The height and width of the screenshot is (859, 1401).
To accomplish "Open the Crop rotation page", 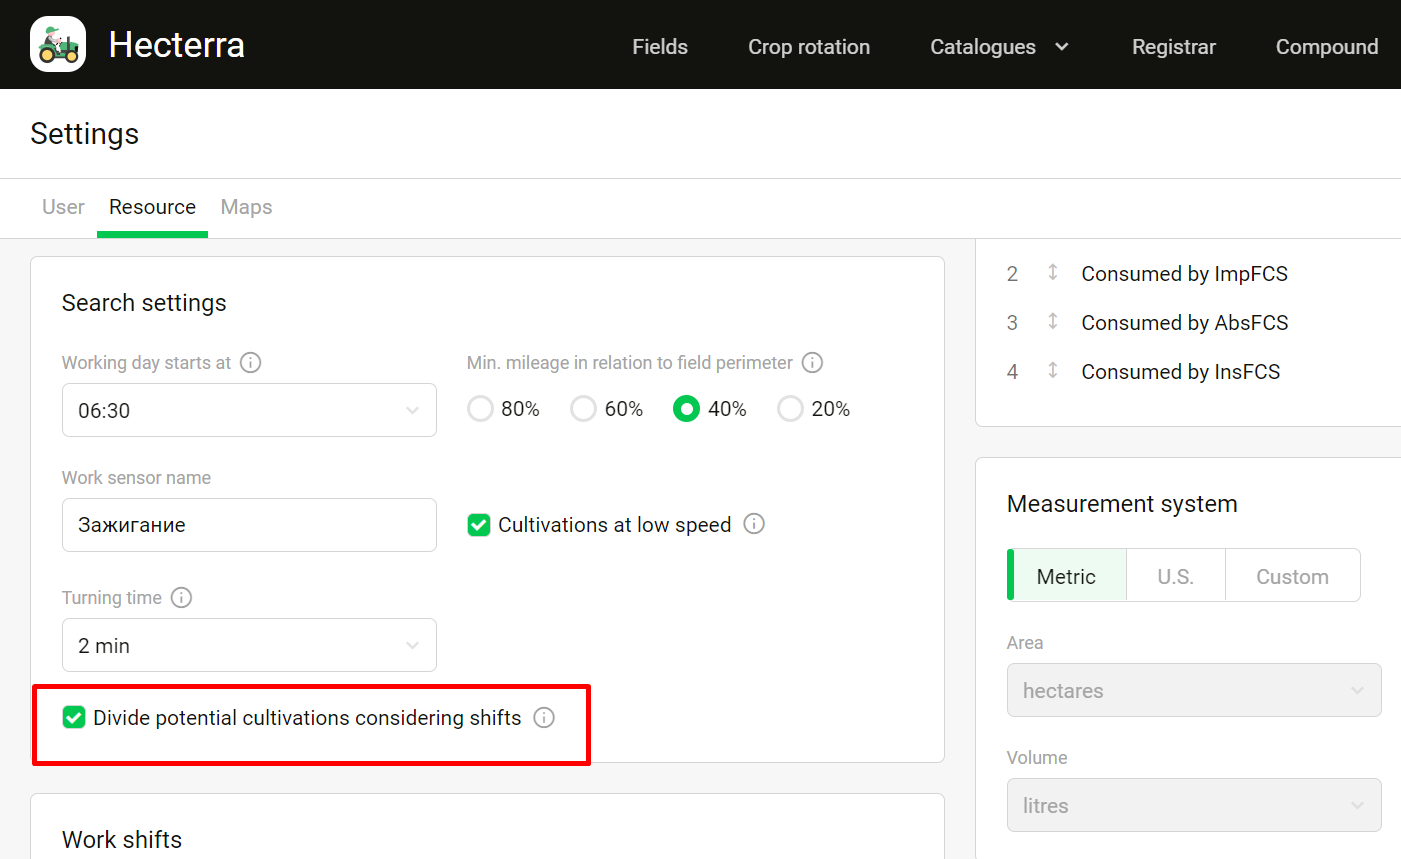I will click(x=808, y=47).
